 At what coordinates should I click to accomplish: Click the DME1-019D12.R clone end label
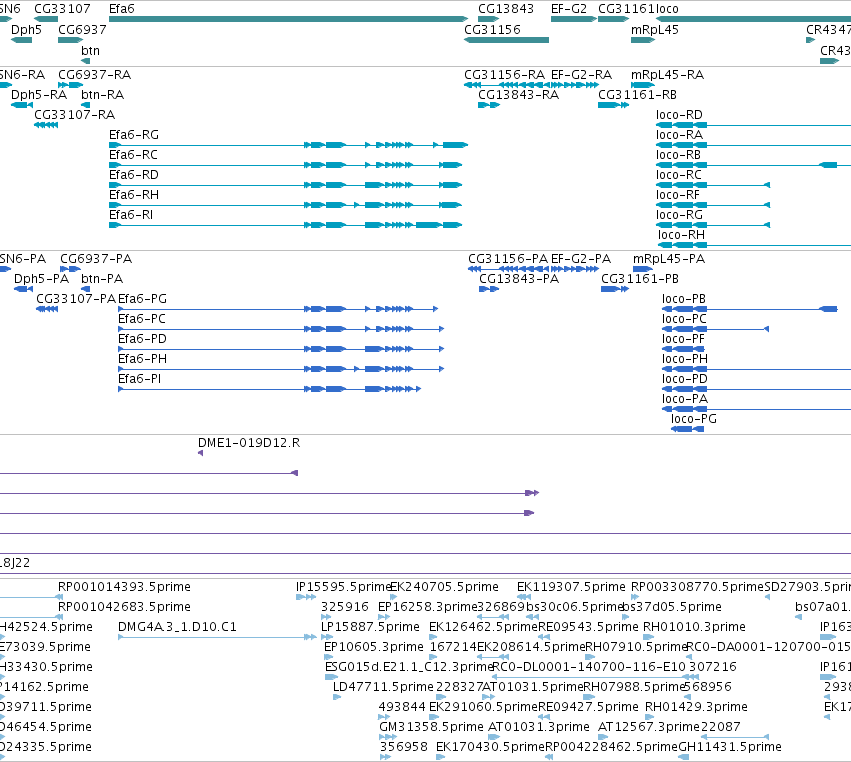pos(249,442)
